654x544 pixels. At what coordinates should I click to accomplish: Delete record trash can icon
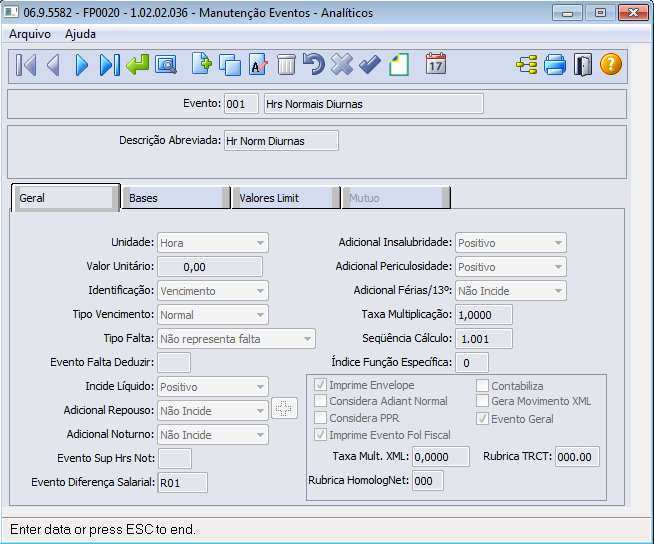[x=286, y=65]
